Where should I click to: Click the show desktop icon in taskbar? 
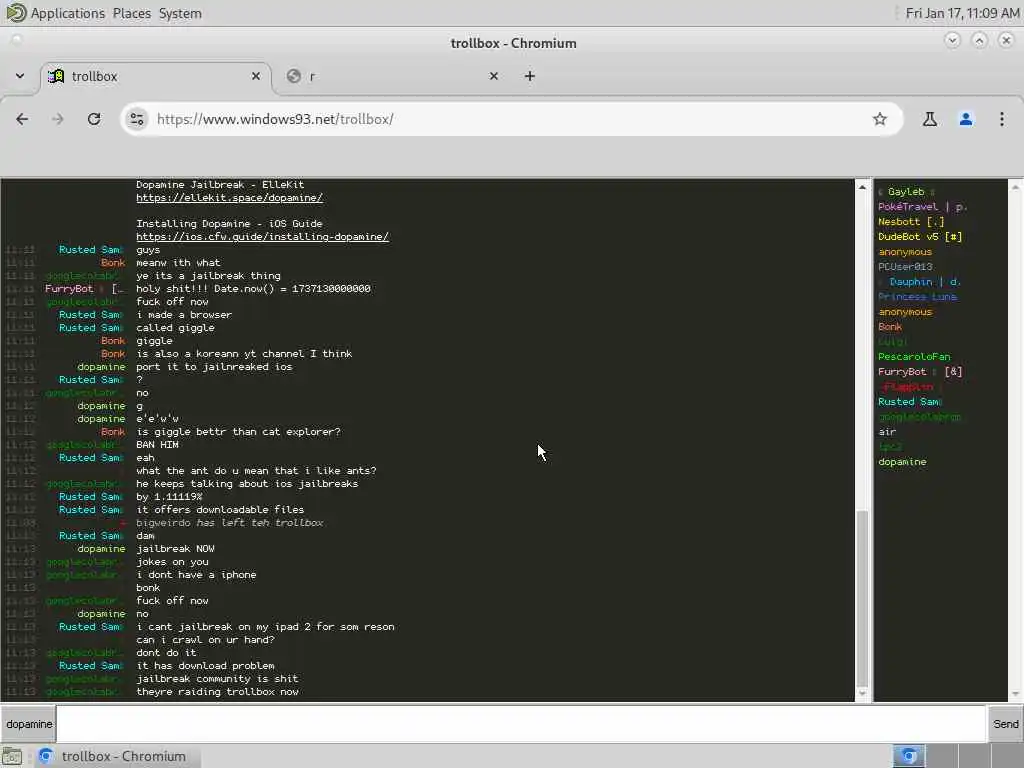(x=12, y=756)
